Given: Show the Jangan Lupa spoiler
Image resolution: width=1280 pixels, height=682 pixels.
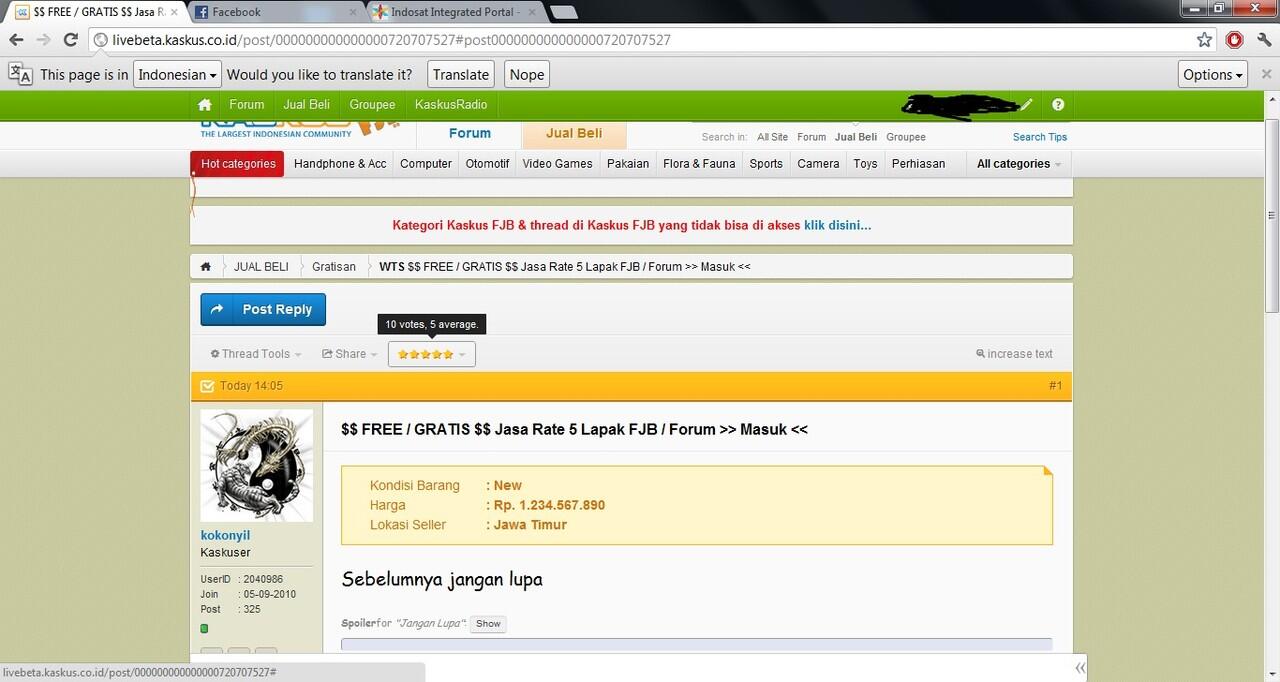Looking at the screenshot, I should [488, 624].
